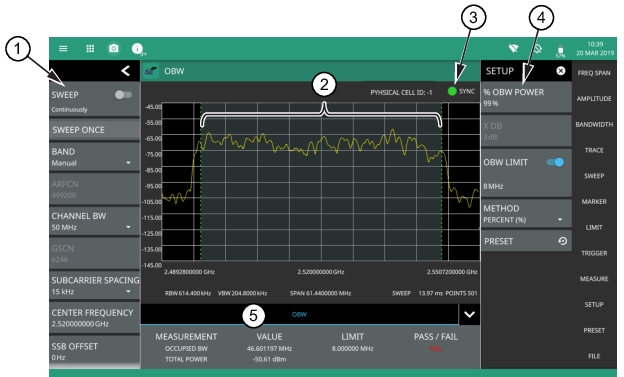The width and height of the screenshot is (624, 377).
Task: Open the BAND Manual dropdown
Action: [x=94, y=157]
